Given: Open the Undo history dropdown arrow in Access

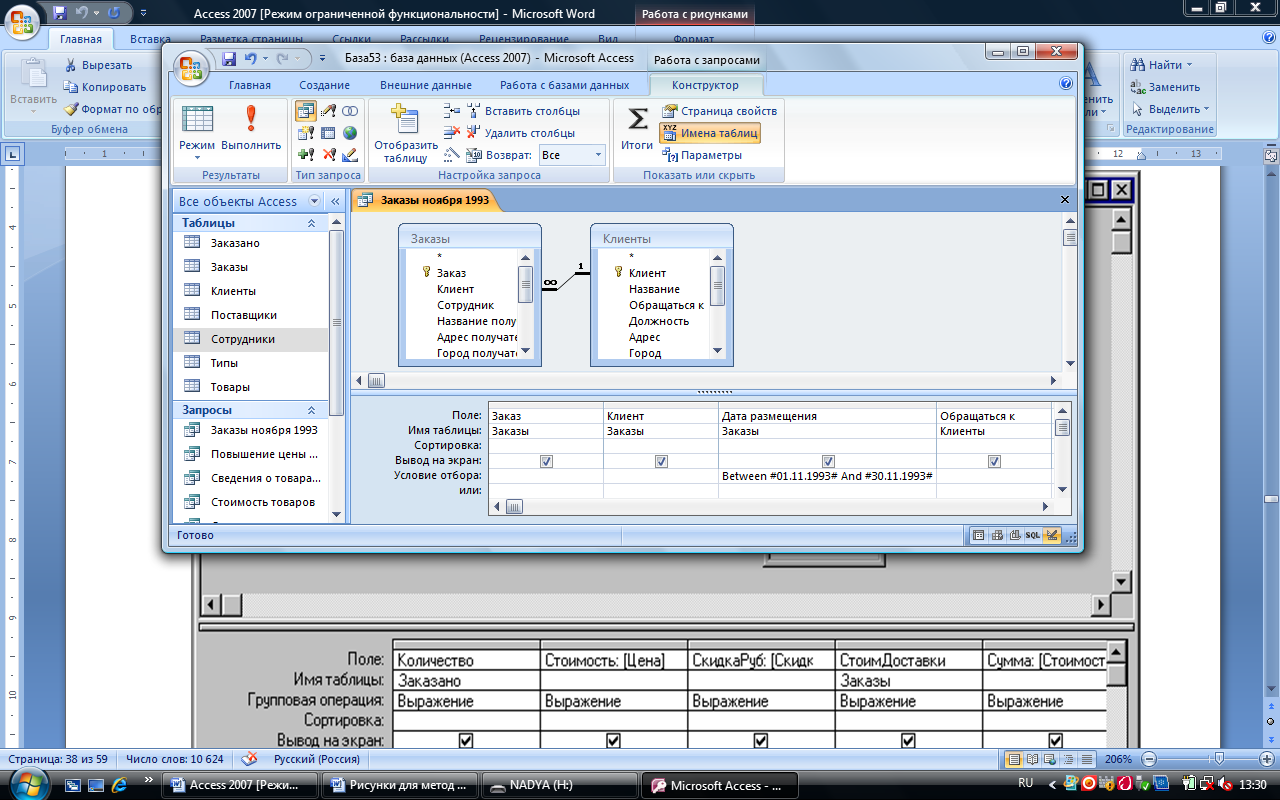Looking at the screenshot, I should coord(263,59).
